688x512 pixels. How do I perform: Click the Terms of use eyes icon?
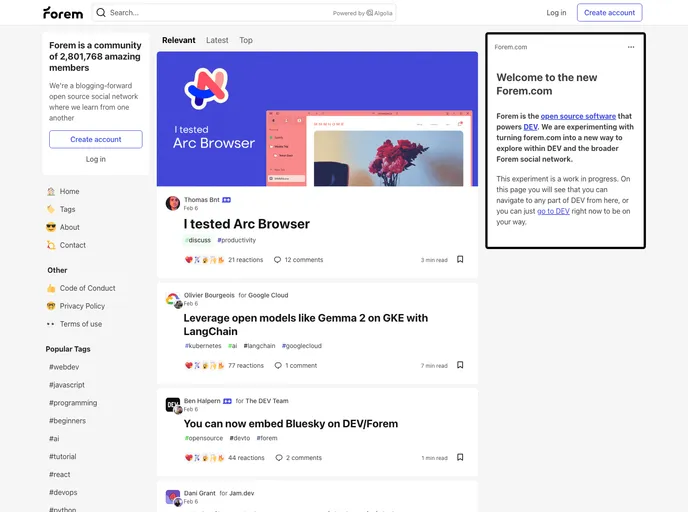[51, 324]
